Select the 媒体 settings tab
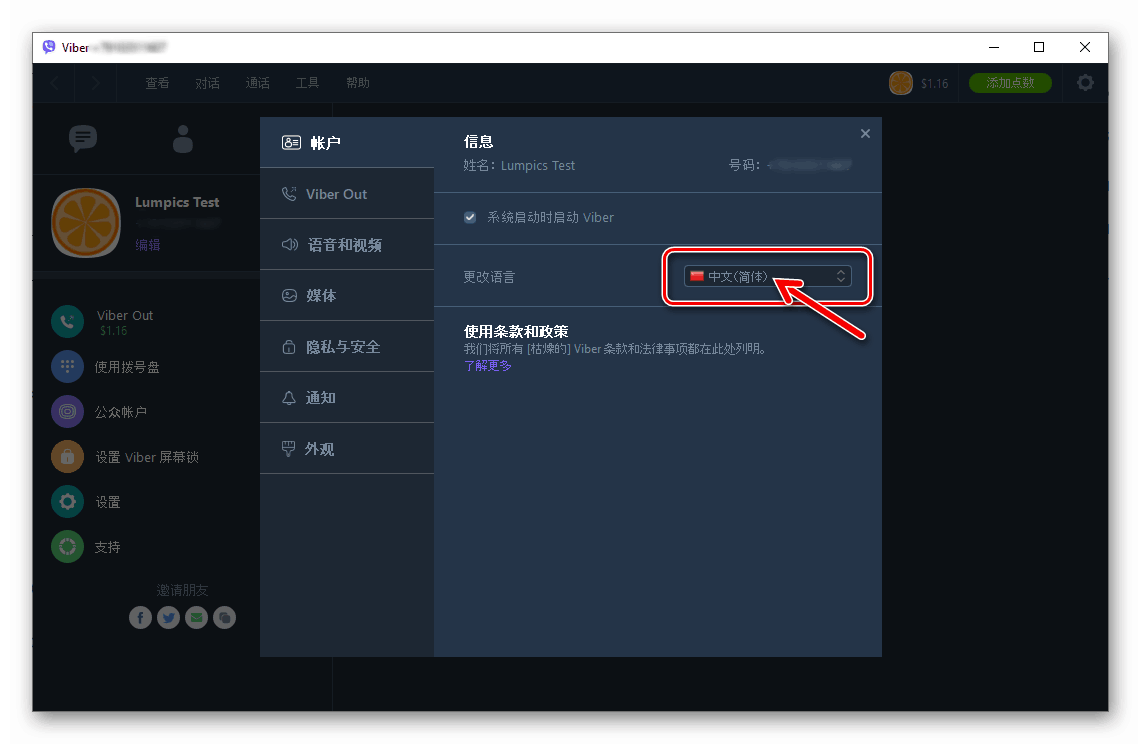Screen dimensions: 1141x744 347,296
